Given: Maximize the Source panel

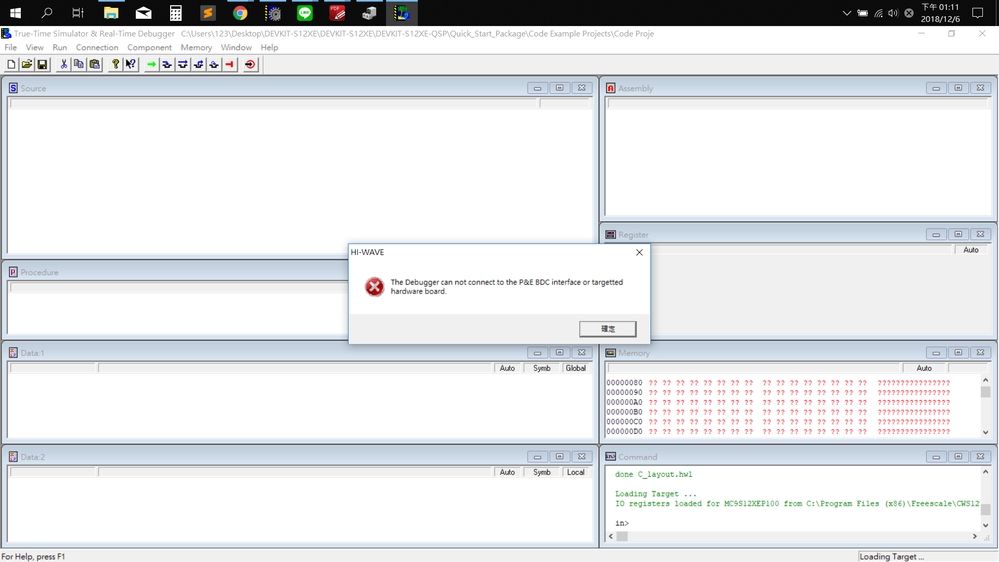Looking at the screenshot, I should tap(559, 88).
